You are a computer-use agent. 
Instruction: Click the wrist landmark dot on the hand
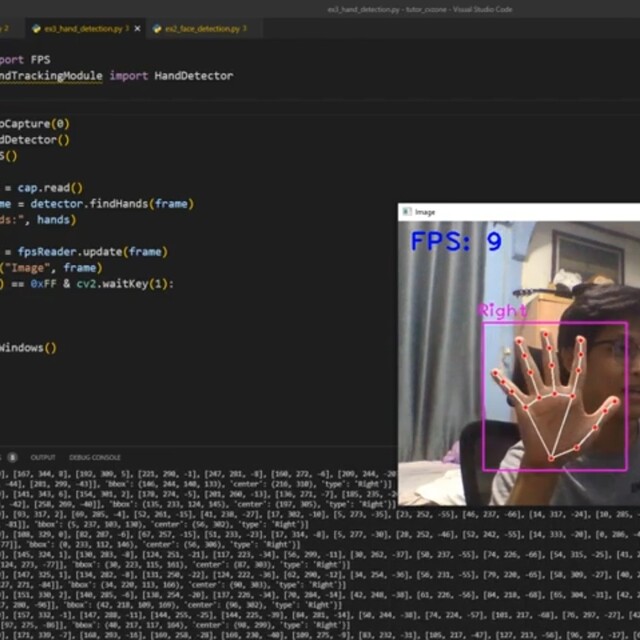pyautogui.click(x=550, y=458)
